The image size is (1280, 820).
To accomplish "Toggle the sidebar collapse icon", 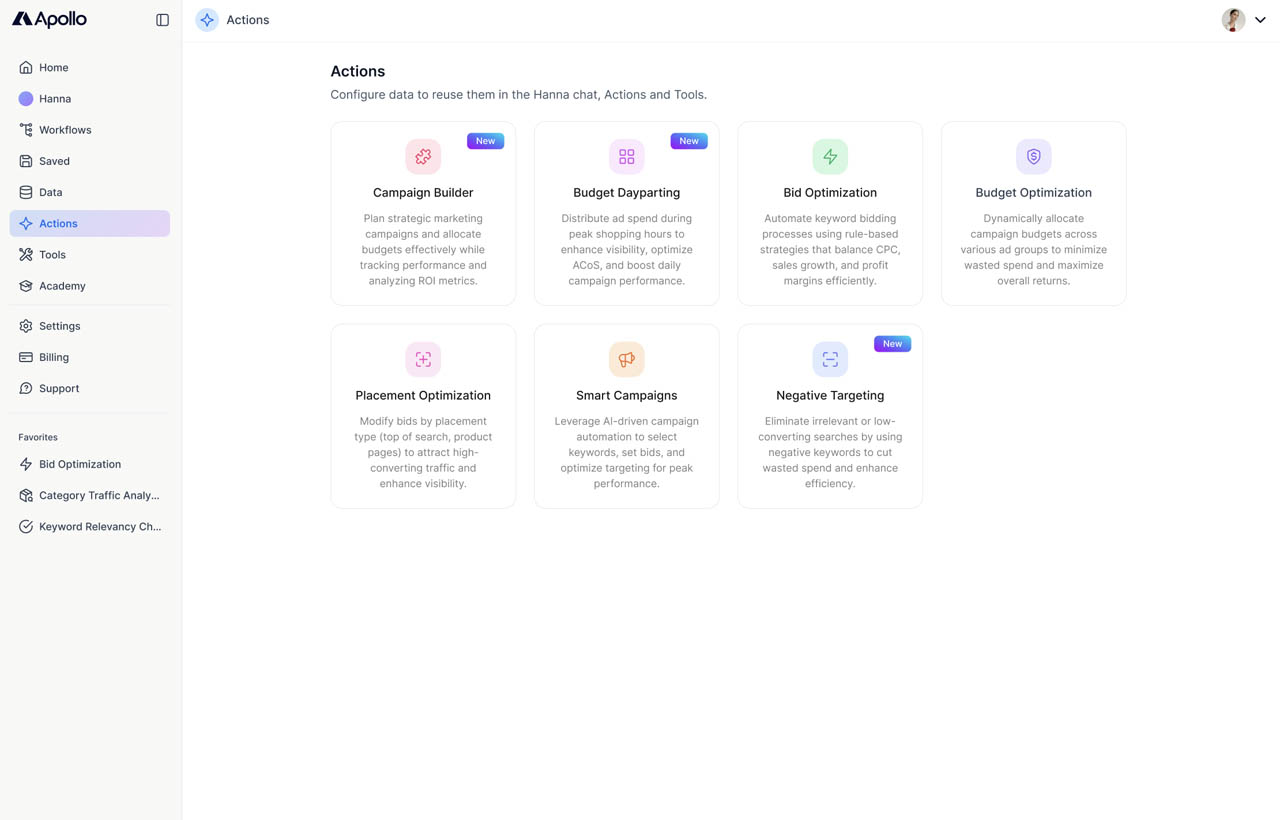I will pos(162,20).
